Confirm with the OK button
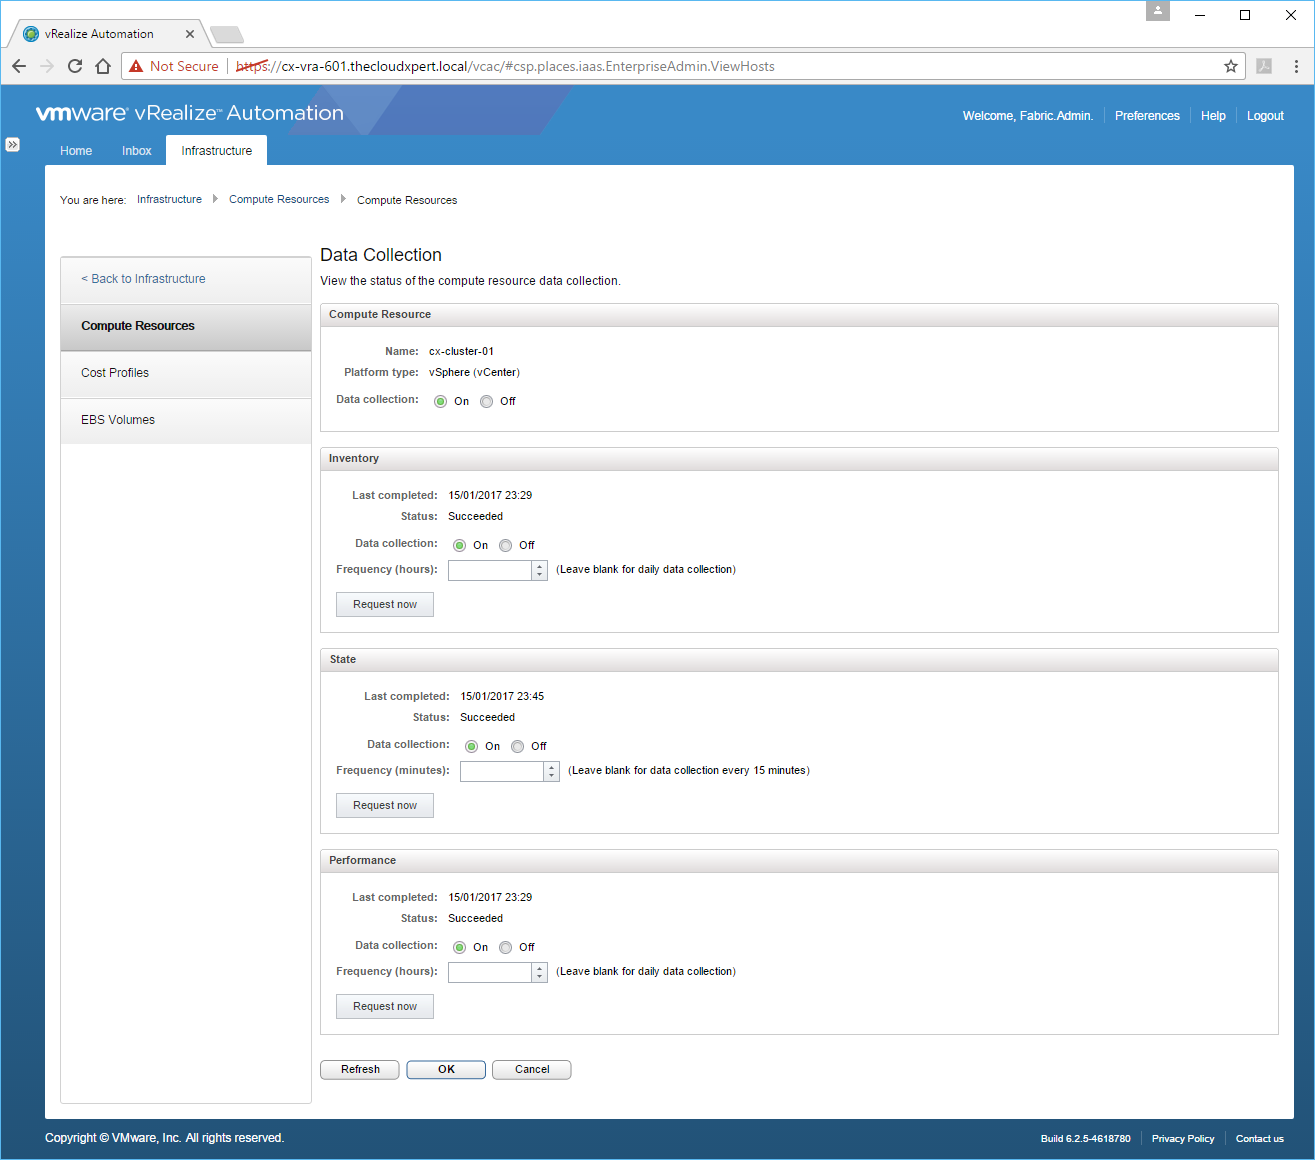 point(446,1070)
